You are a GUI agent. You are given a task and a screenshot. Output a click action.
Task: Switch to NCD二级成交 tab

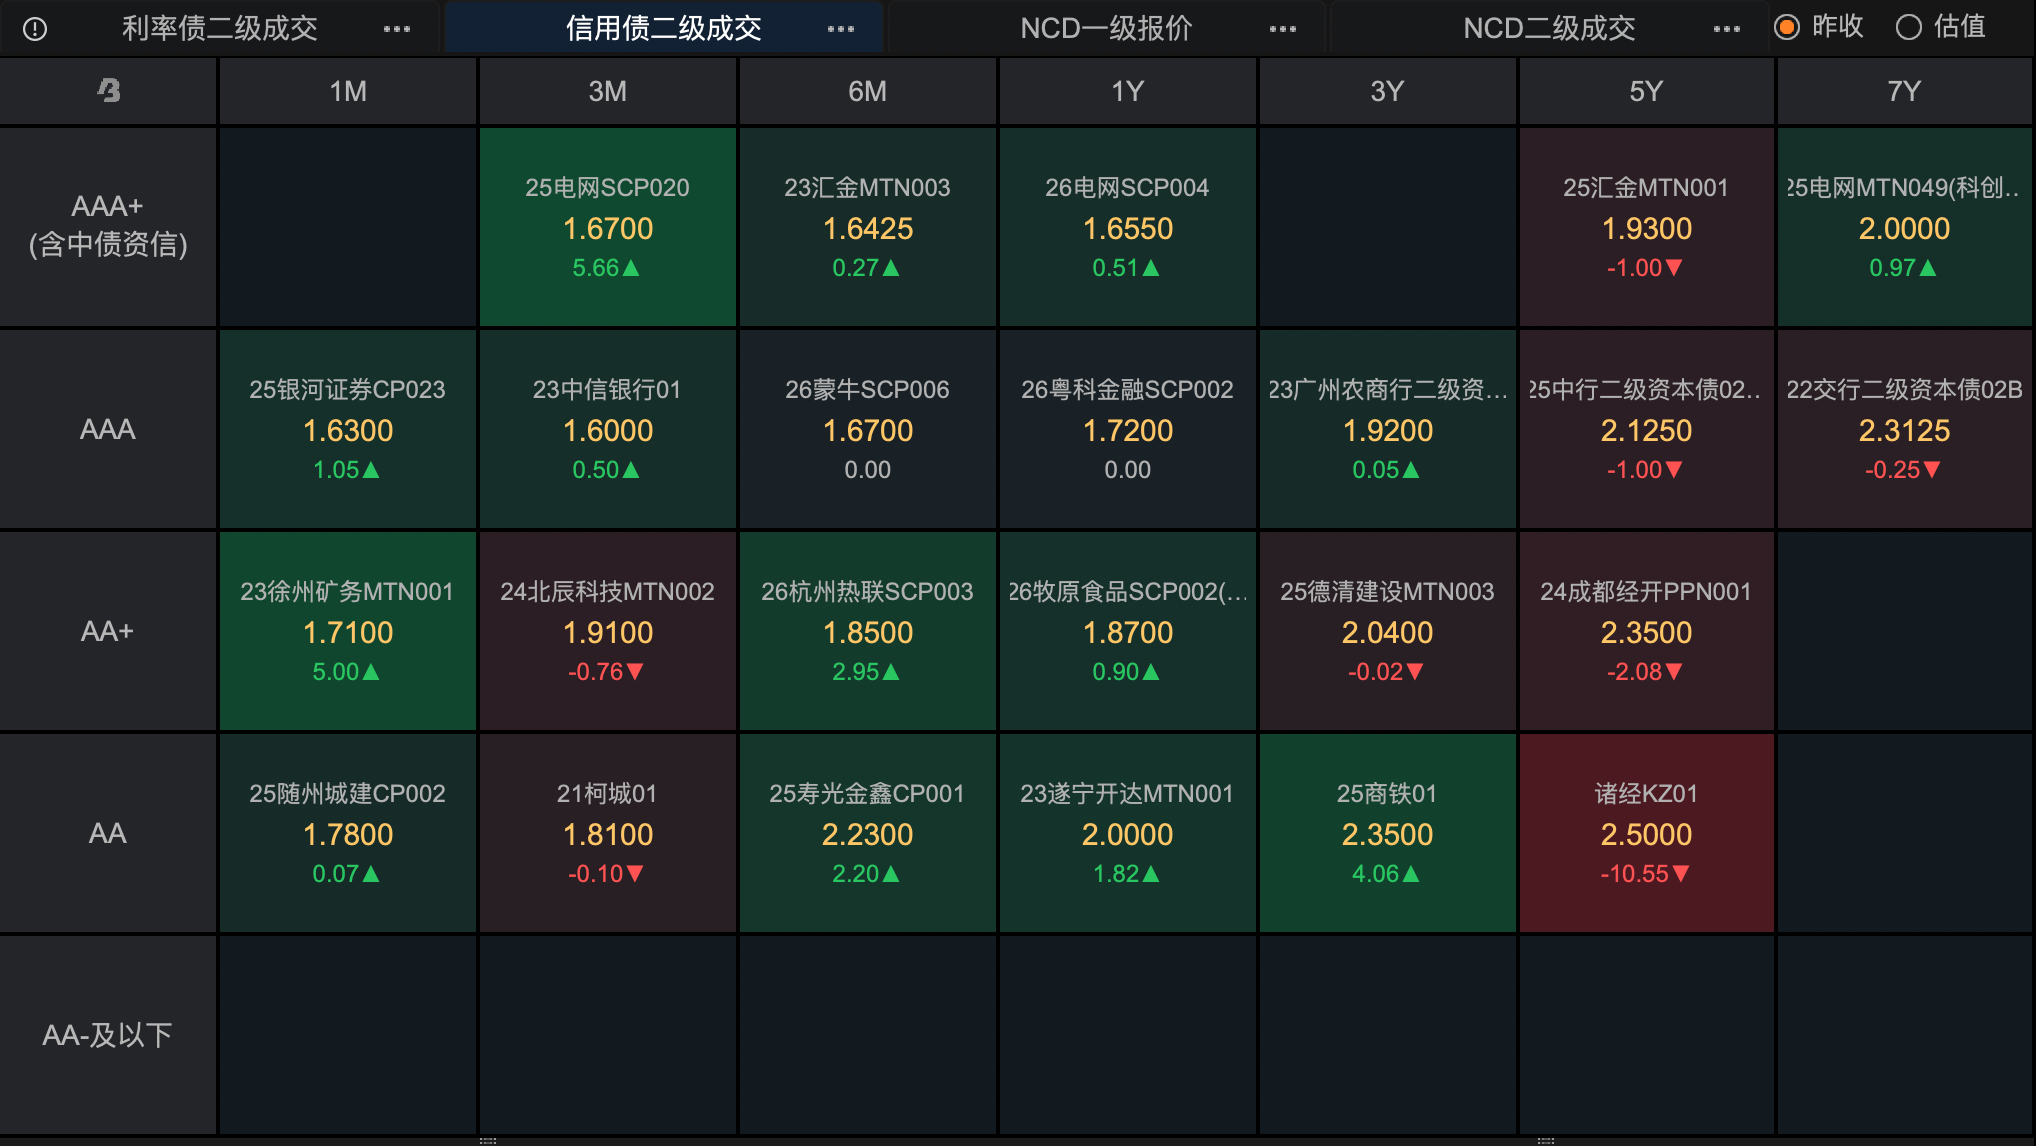tap(1549, 28)
